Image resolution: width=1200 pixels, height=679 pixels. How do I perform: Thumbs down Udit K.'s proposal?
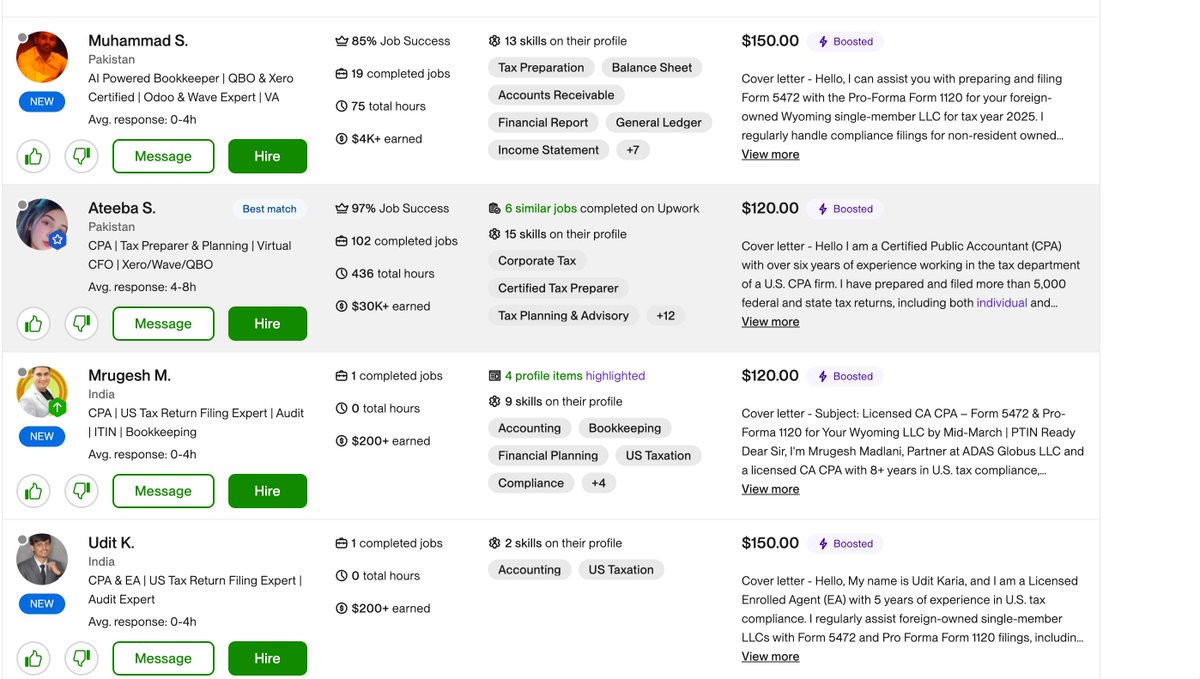(82, 658)
